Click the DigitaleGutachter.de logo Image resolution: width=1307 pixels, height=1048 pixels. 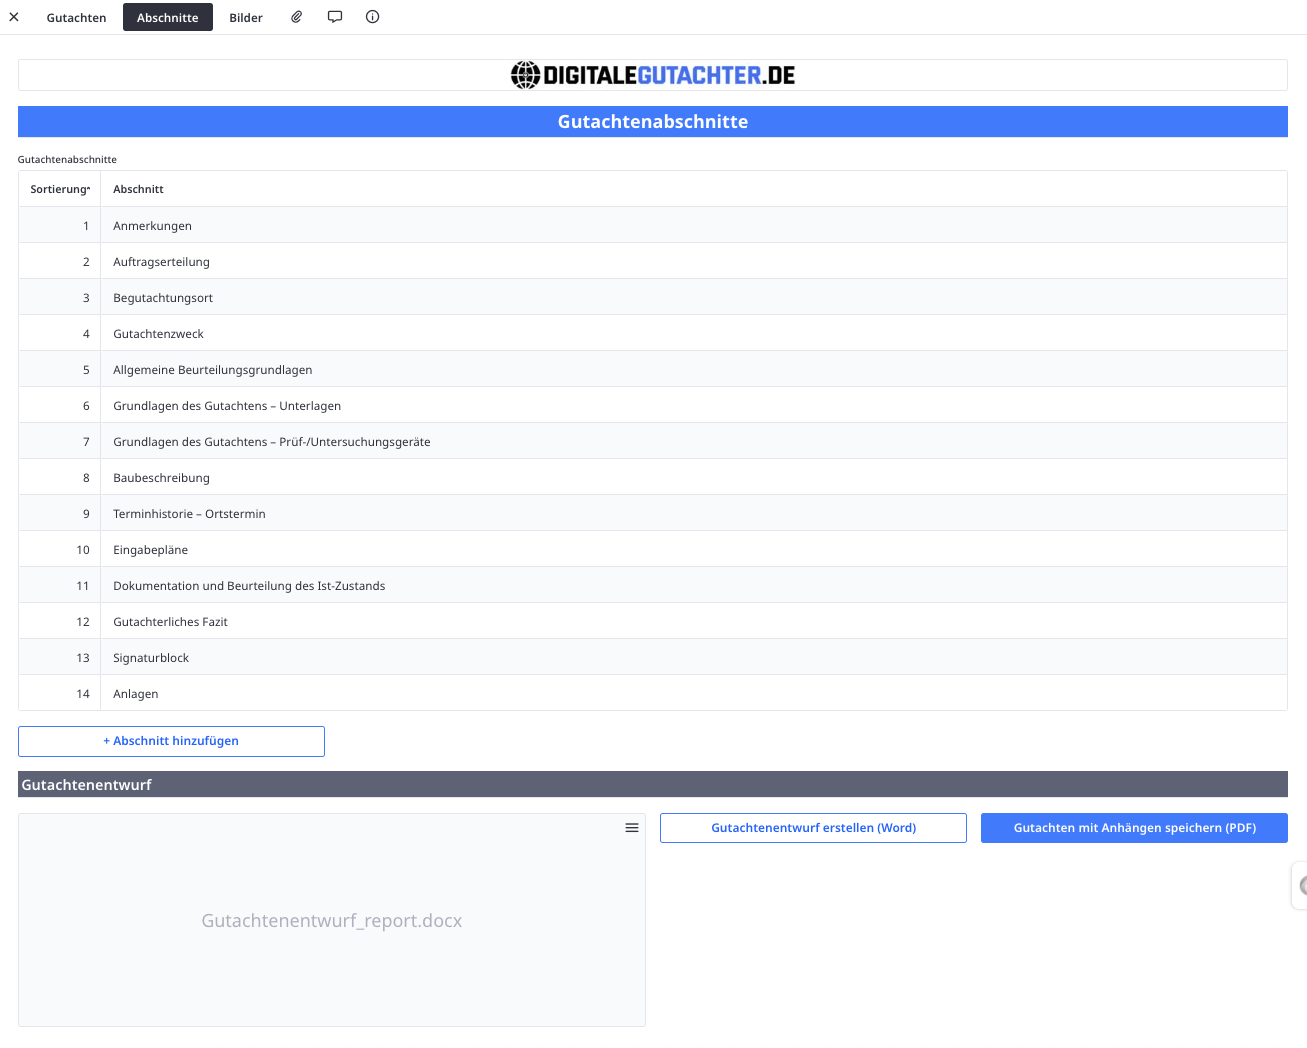(x=652, y=74)
